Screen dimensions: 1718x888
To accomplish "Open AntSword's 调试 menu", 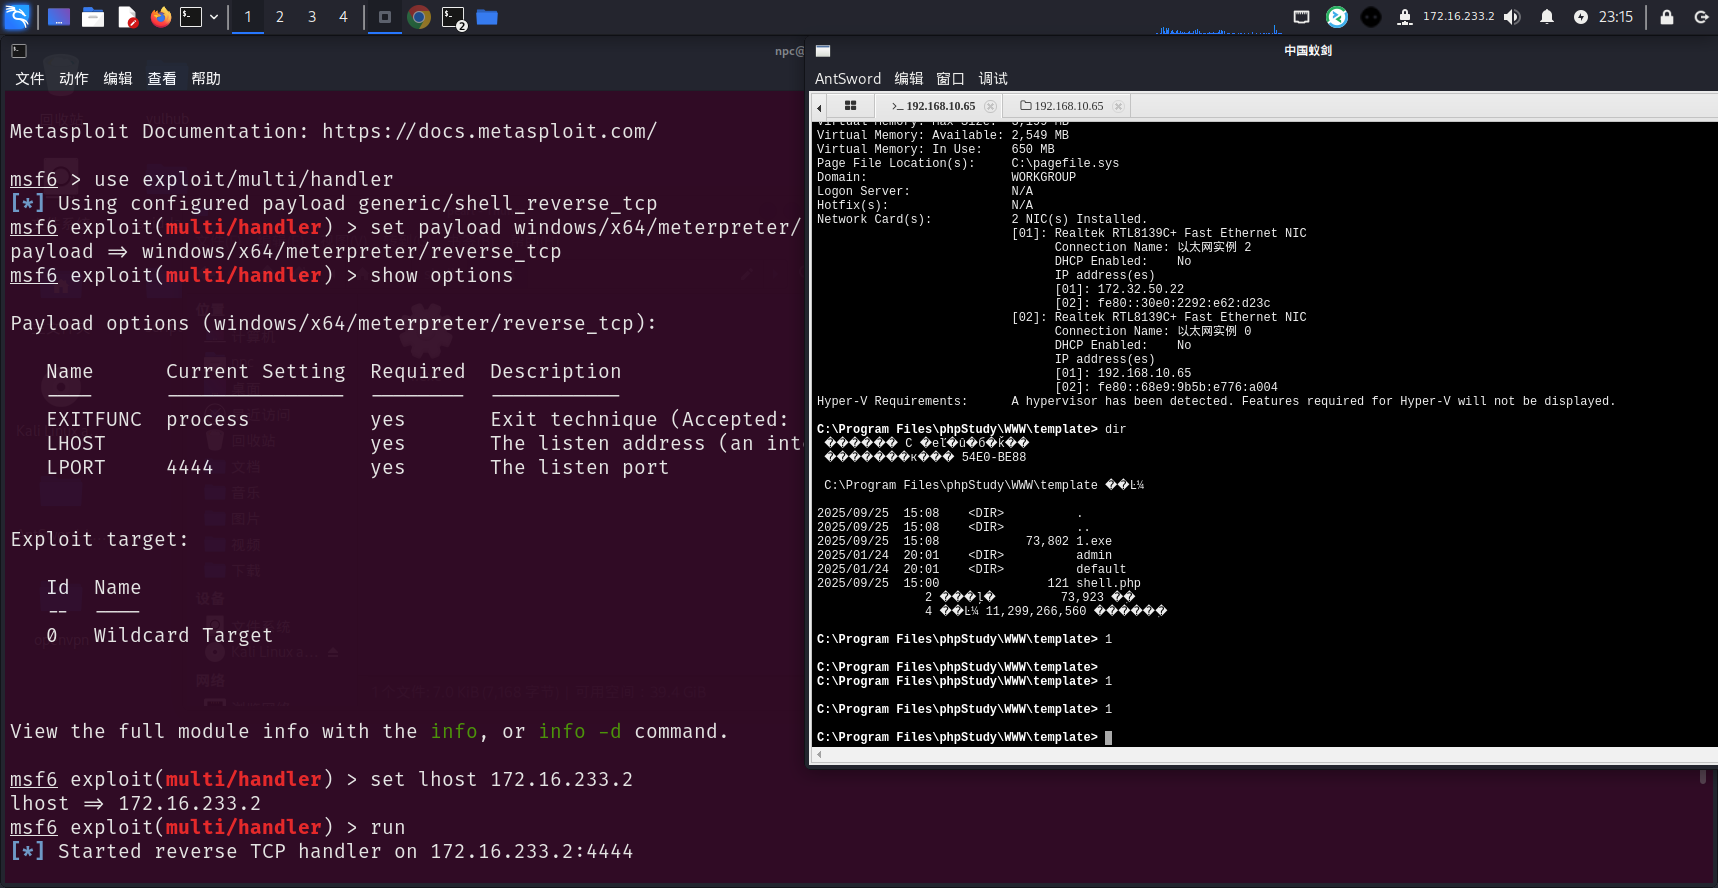I will (x=993, y=79).
